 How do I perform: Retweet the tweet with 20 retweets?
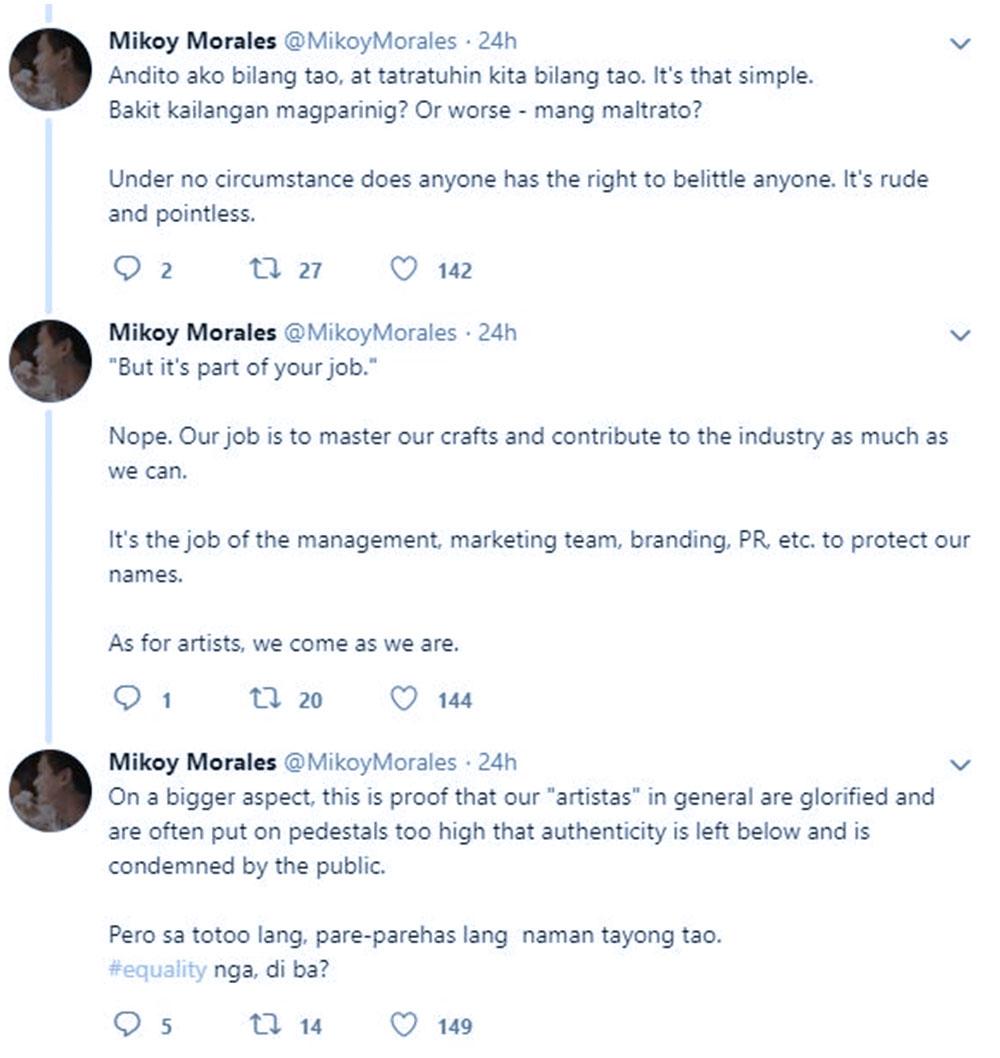point(264,699)
